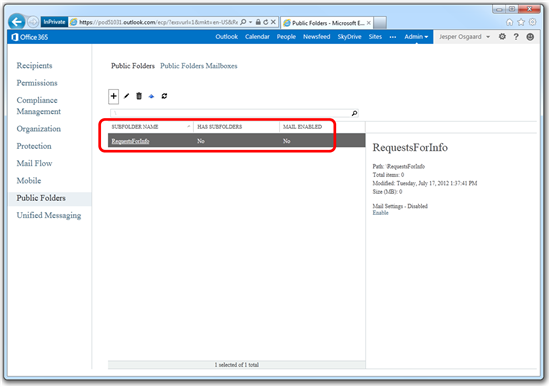Click the ellipsis more menu item
This screenshot has width=550, height=387.
coord(393,37)
